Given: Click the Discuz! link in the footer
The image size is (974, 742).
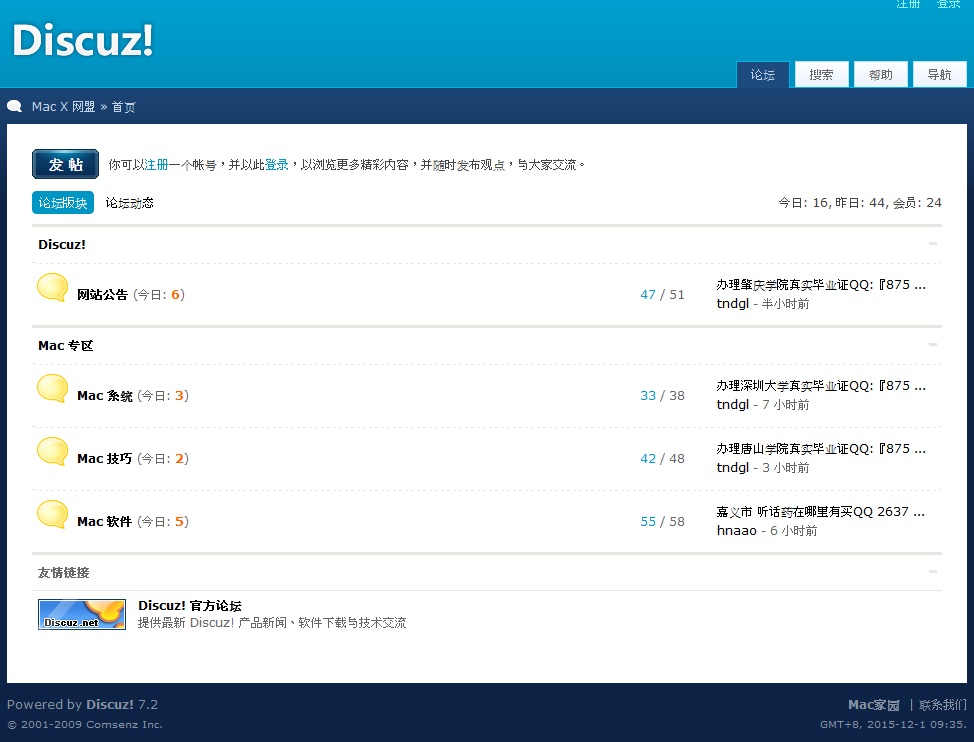Looking at the screenshot, I should (110, 705).
